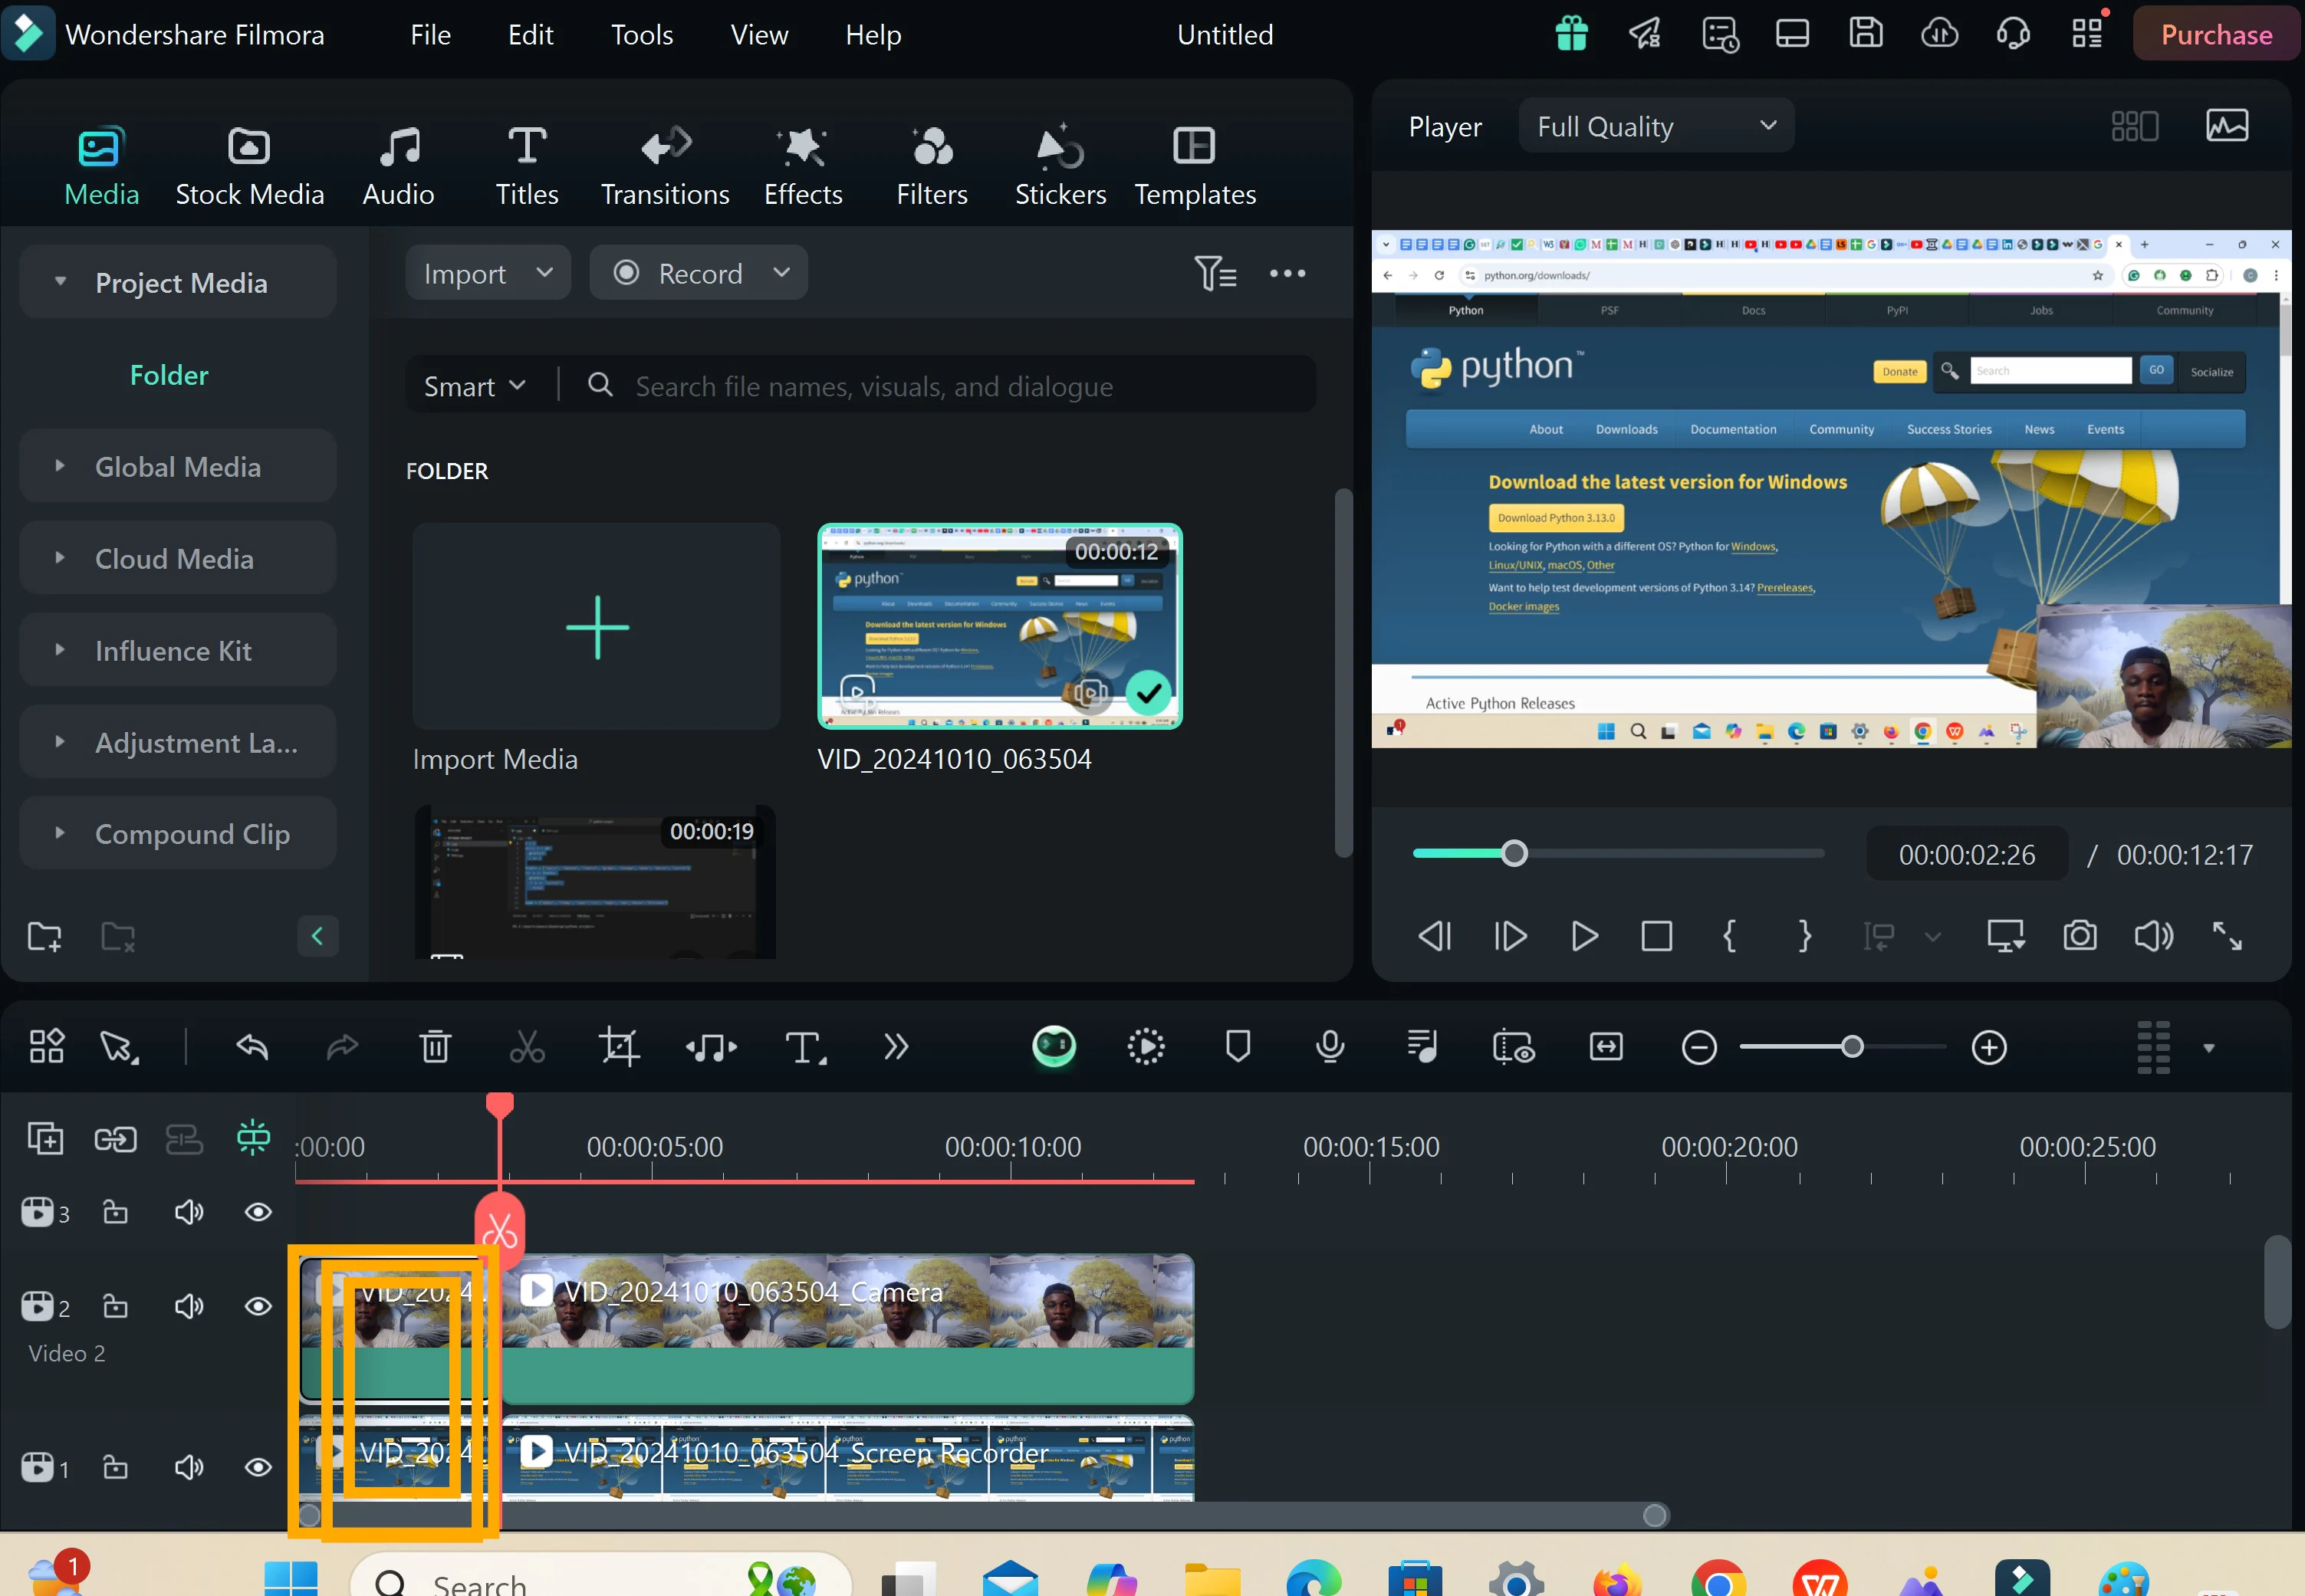Toggle visibility of Video 2 layer
Viewport: 2305px width, 1596px height.
(x=258, y=1305)
